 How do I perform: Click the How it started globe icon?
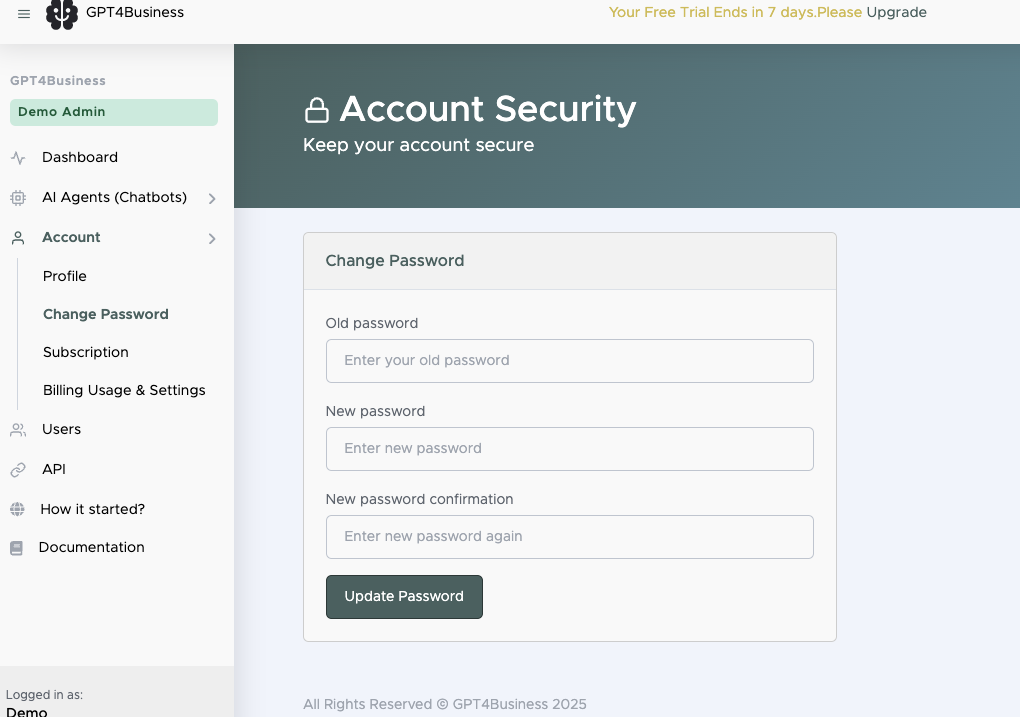coord(17,510)
